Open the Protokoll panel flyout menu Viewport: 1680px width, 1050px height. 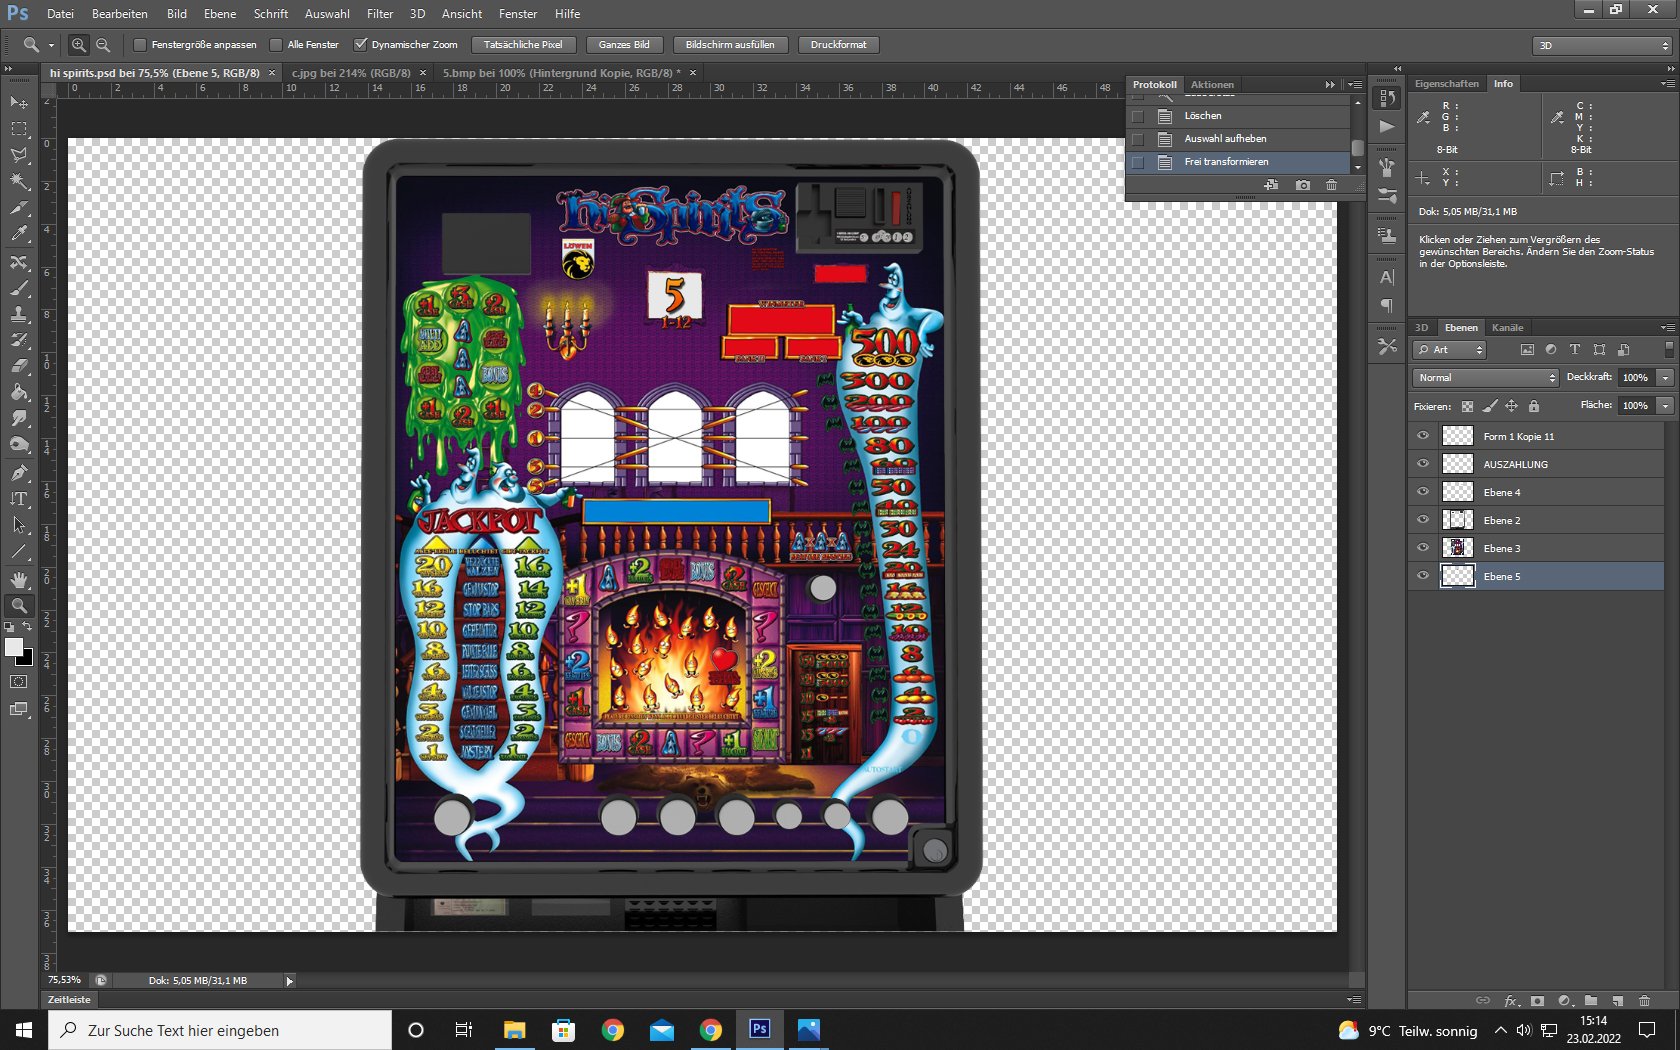pos(1354,85)
